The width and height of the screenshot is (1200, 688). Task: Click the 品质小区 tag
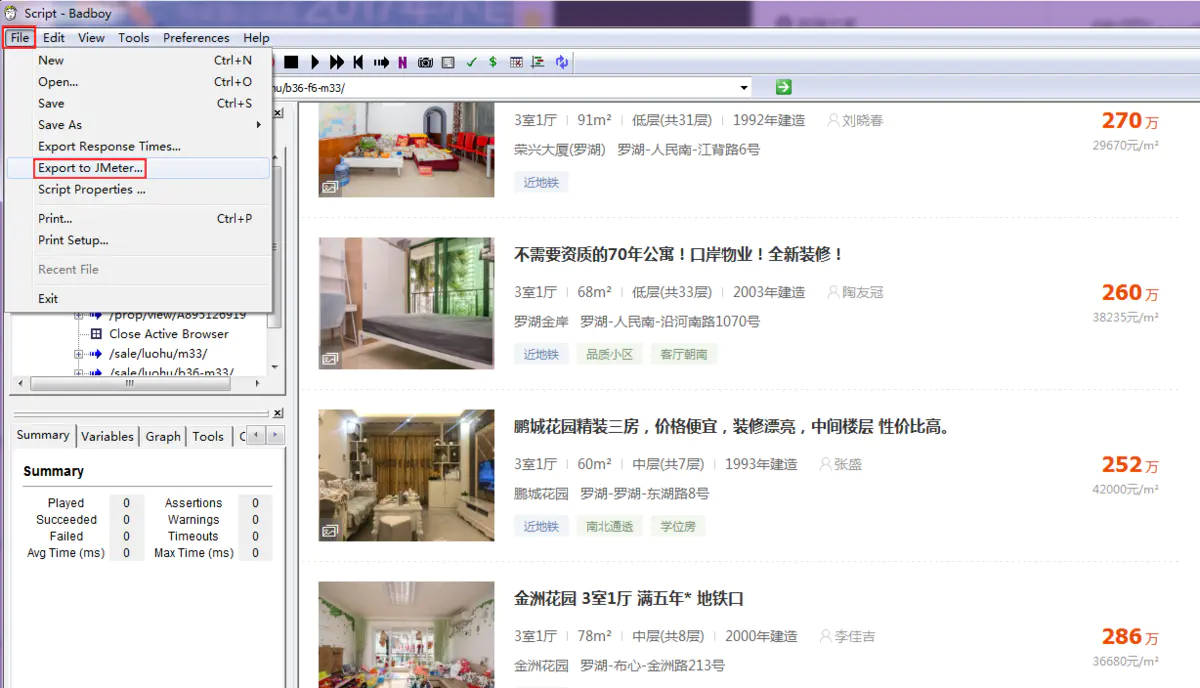coord(609,354)
